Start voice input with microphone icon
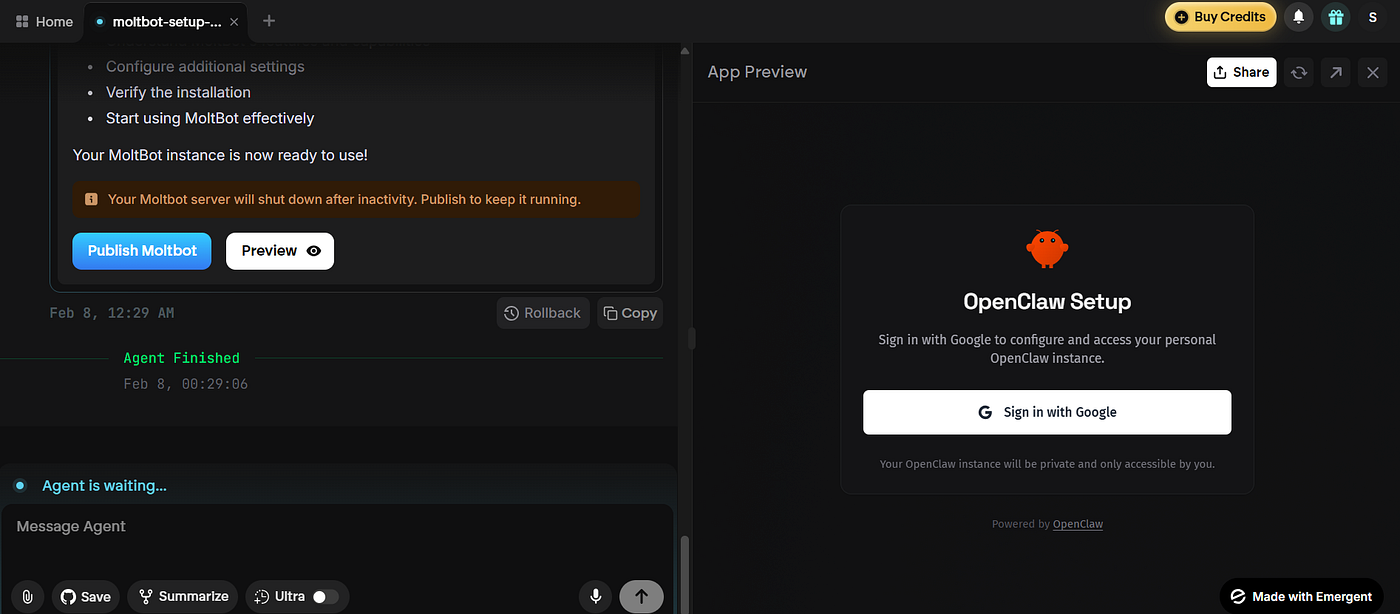The height and width of the screenshot is (614, 1400). [596, 596]
